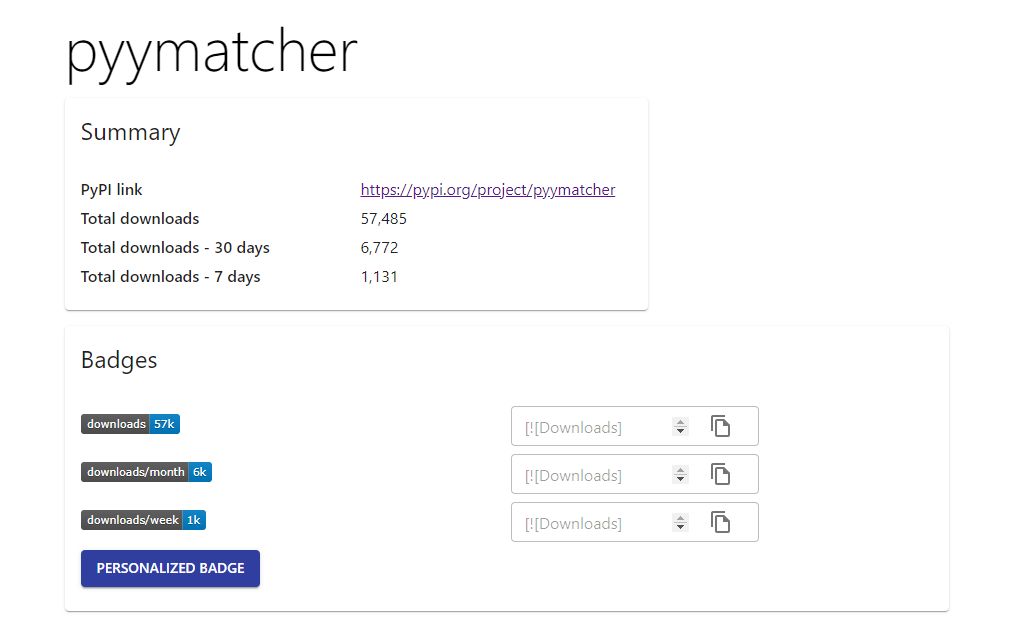Click down arrow in downloads/week badge field
The image size is (1009, 625).
click(x=680, y=527)
